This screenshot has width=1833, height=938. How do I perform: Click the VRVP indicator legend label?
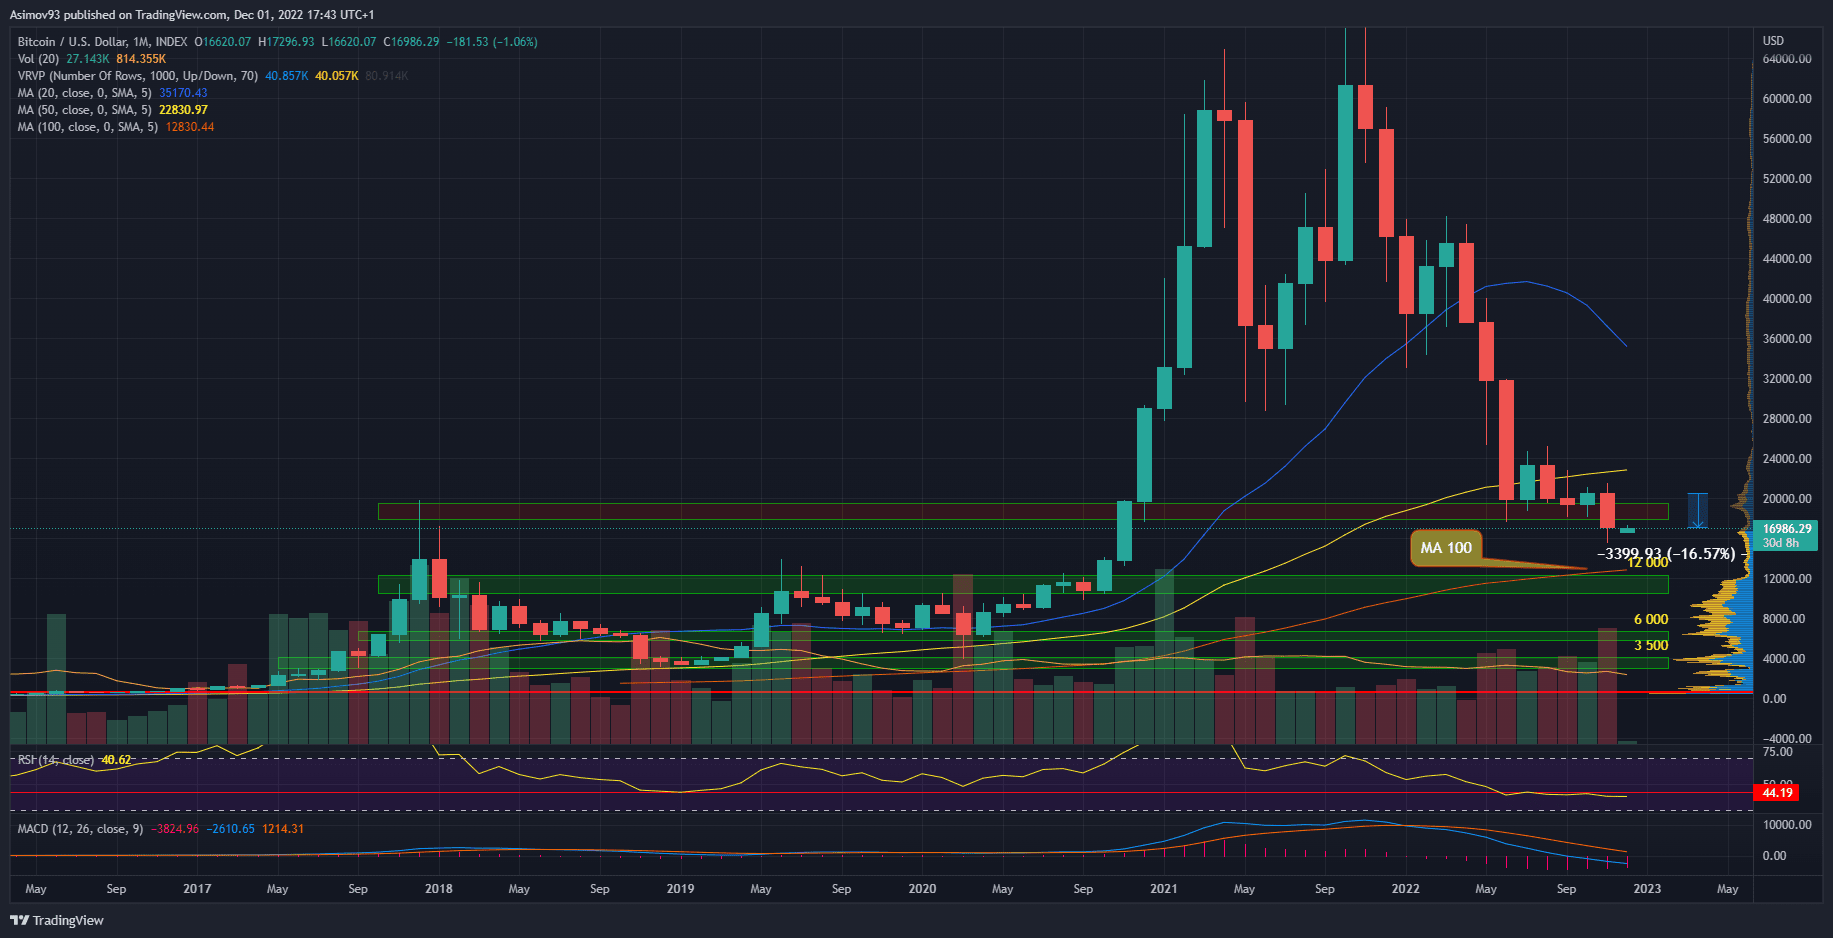(x=137, y=76)
